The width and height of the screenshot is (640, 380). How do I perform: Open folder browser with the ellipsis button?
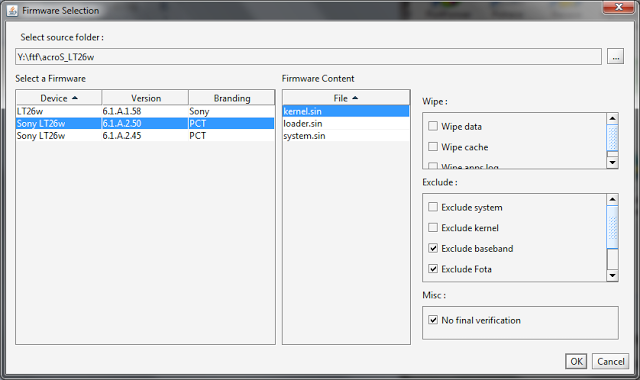click(615, 56)
